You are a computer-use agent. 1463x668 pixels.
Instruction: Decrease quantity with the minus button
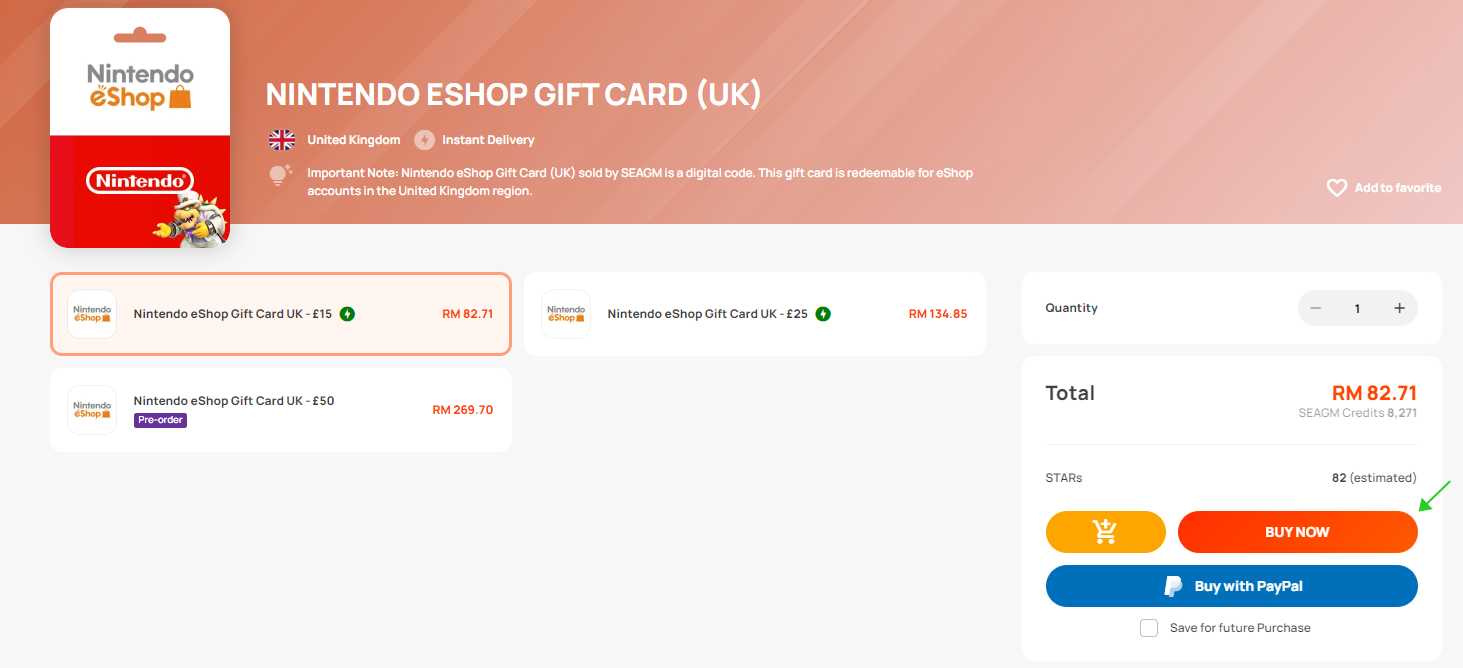coord(1315,308)
